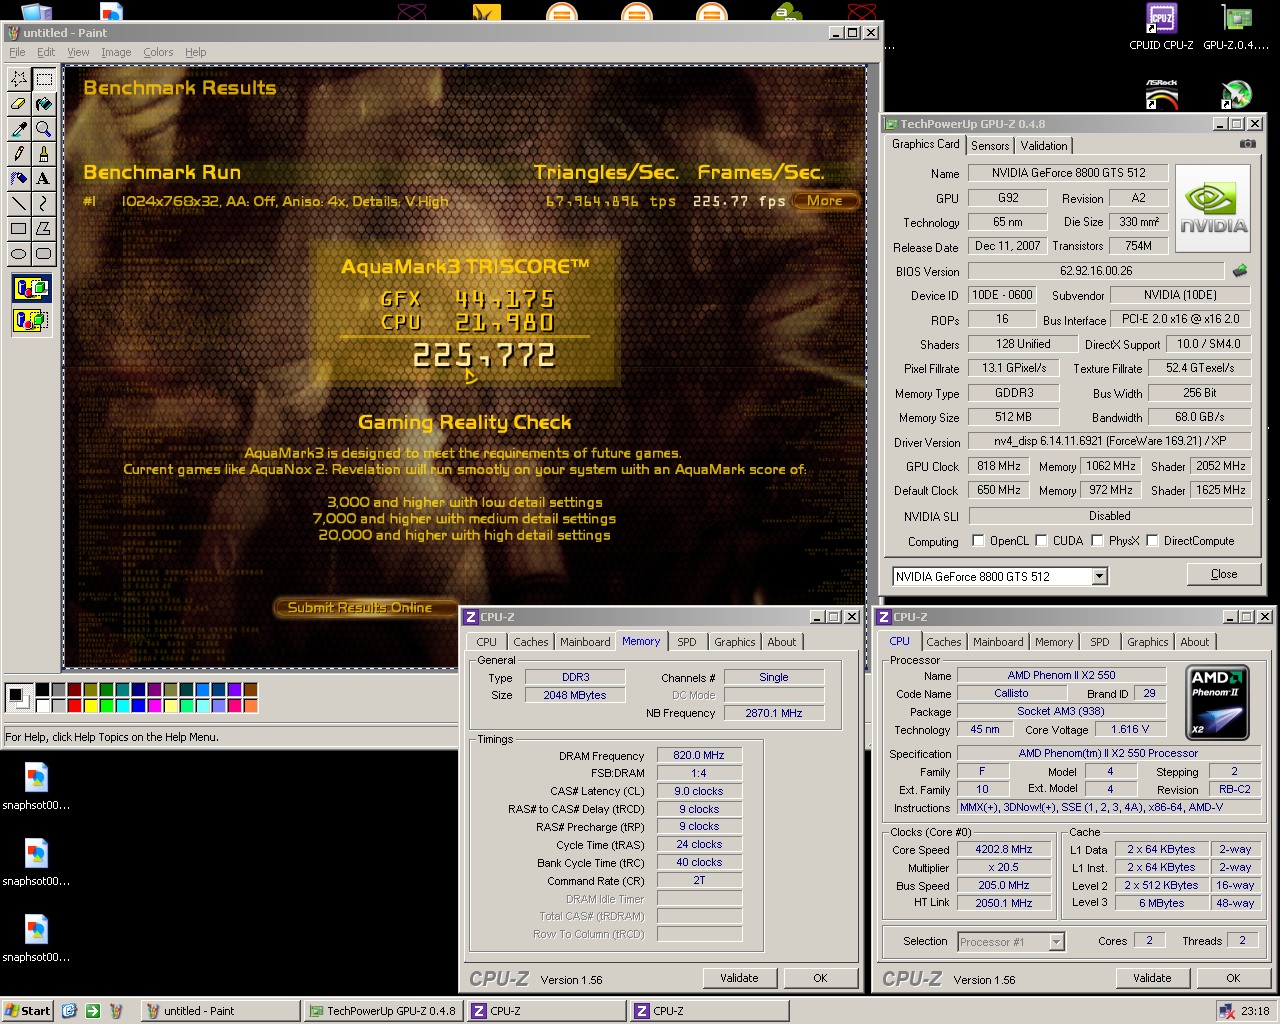The height and width of the screenshot is (1024, 1280).
Task: Enable the CUDA checkbox in GPU-Z
Action: (1042, 541)
